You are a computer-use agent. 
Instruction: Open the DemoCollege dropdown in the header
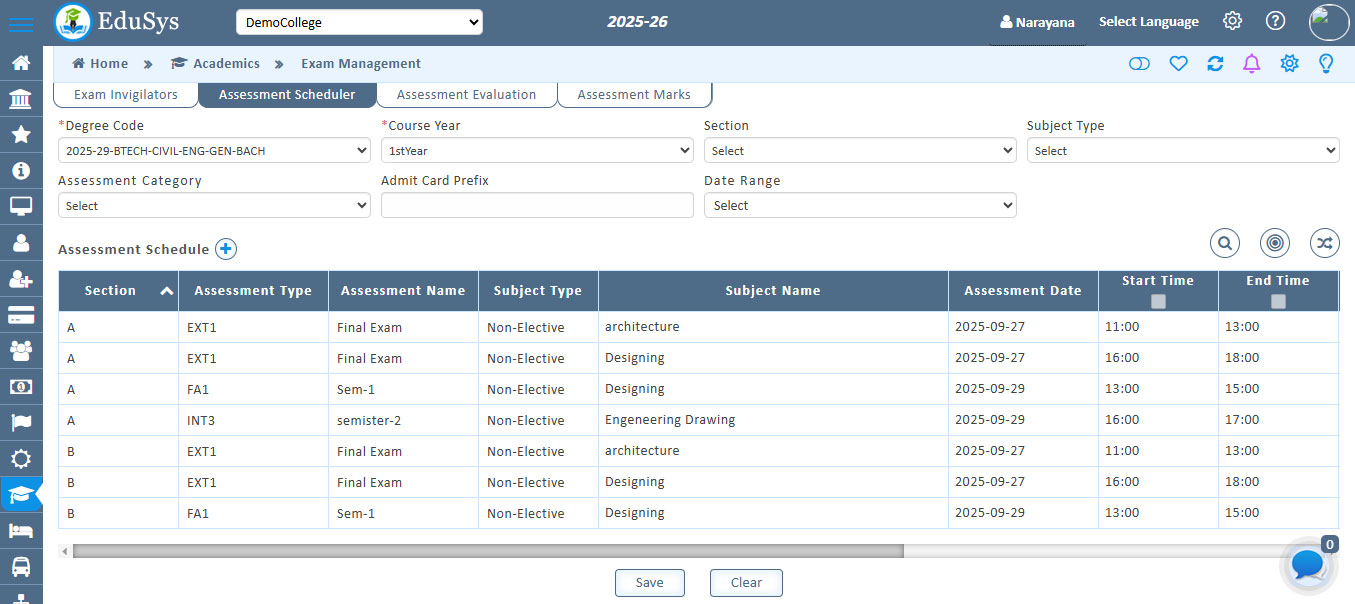[359, 21]
